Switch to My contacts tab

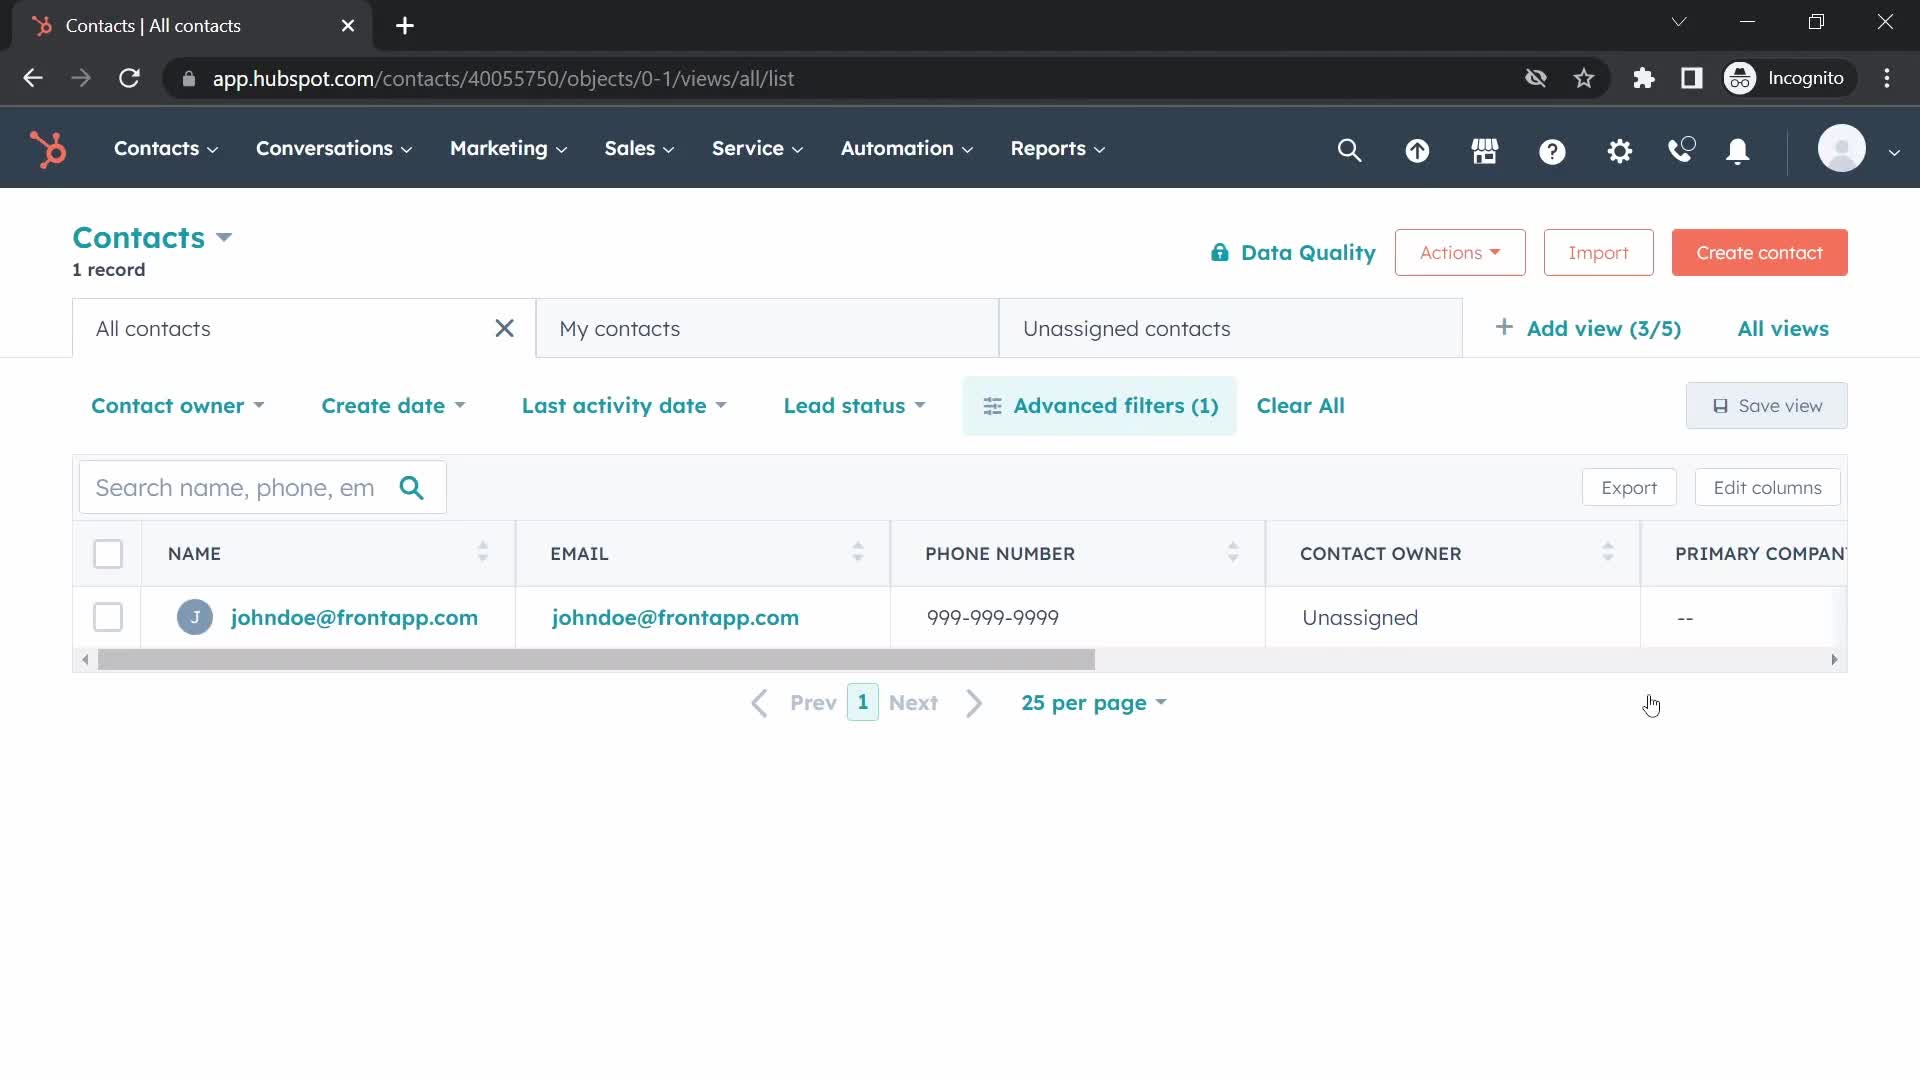(767, 328)
